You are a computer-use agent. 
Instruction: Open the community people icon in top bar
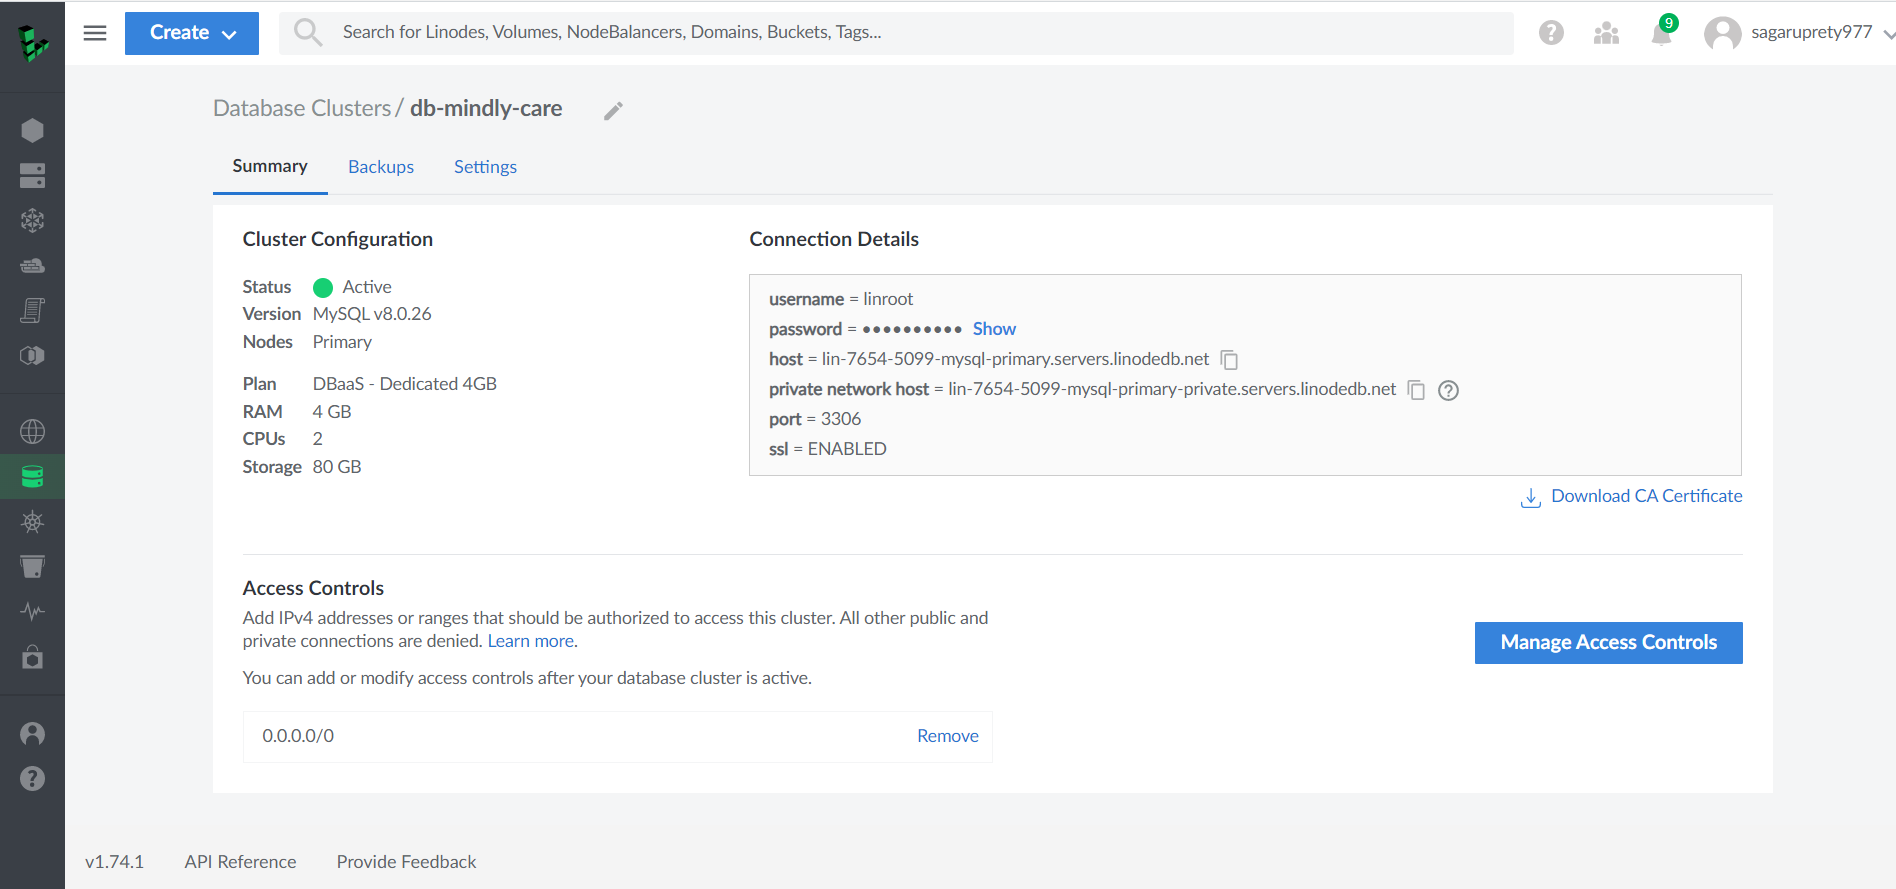click(1606, 33)
